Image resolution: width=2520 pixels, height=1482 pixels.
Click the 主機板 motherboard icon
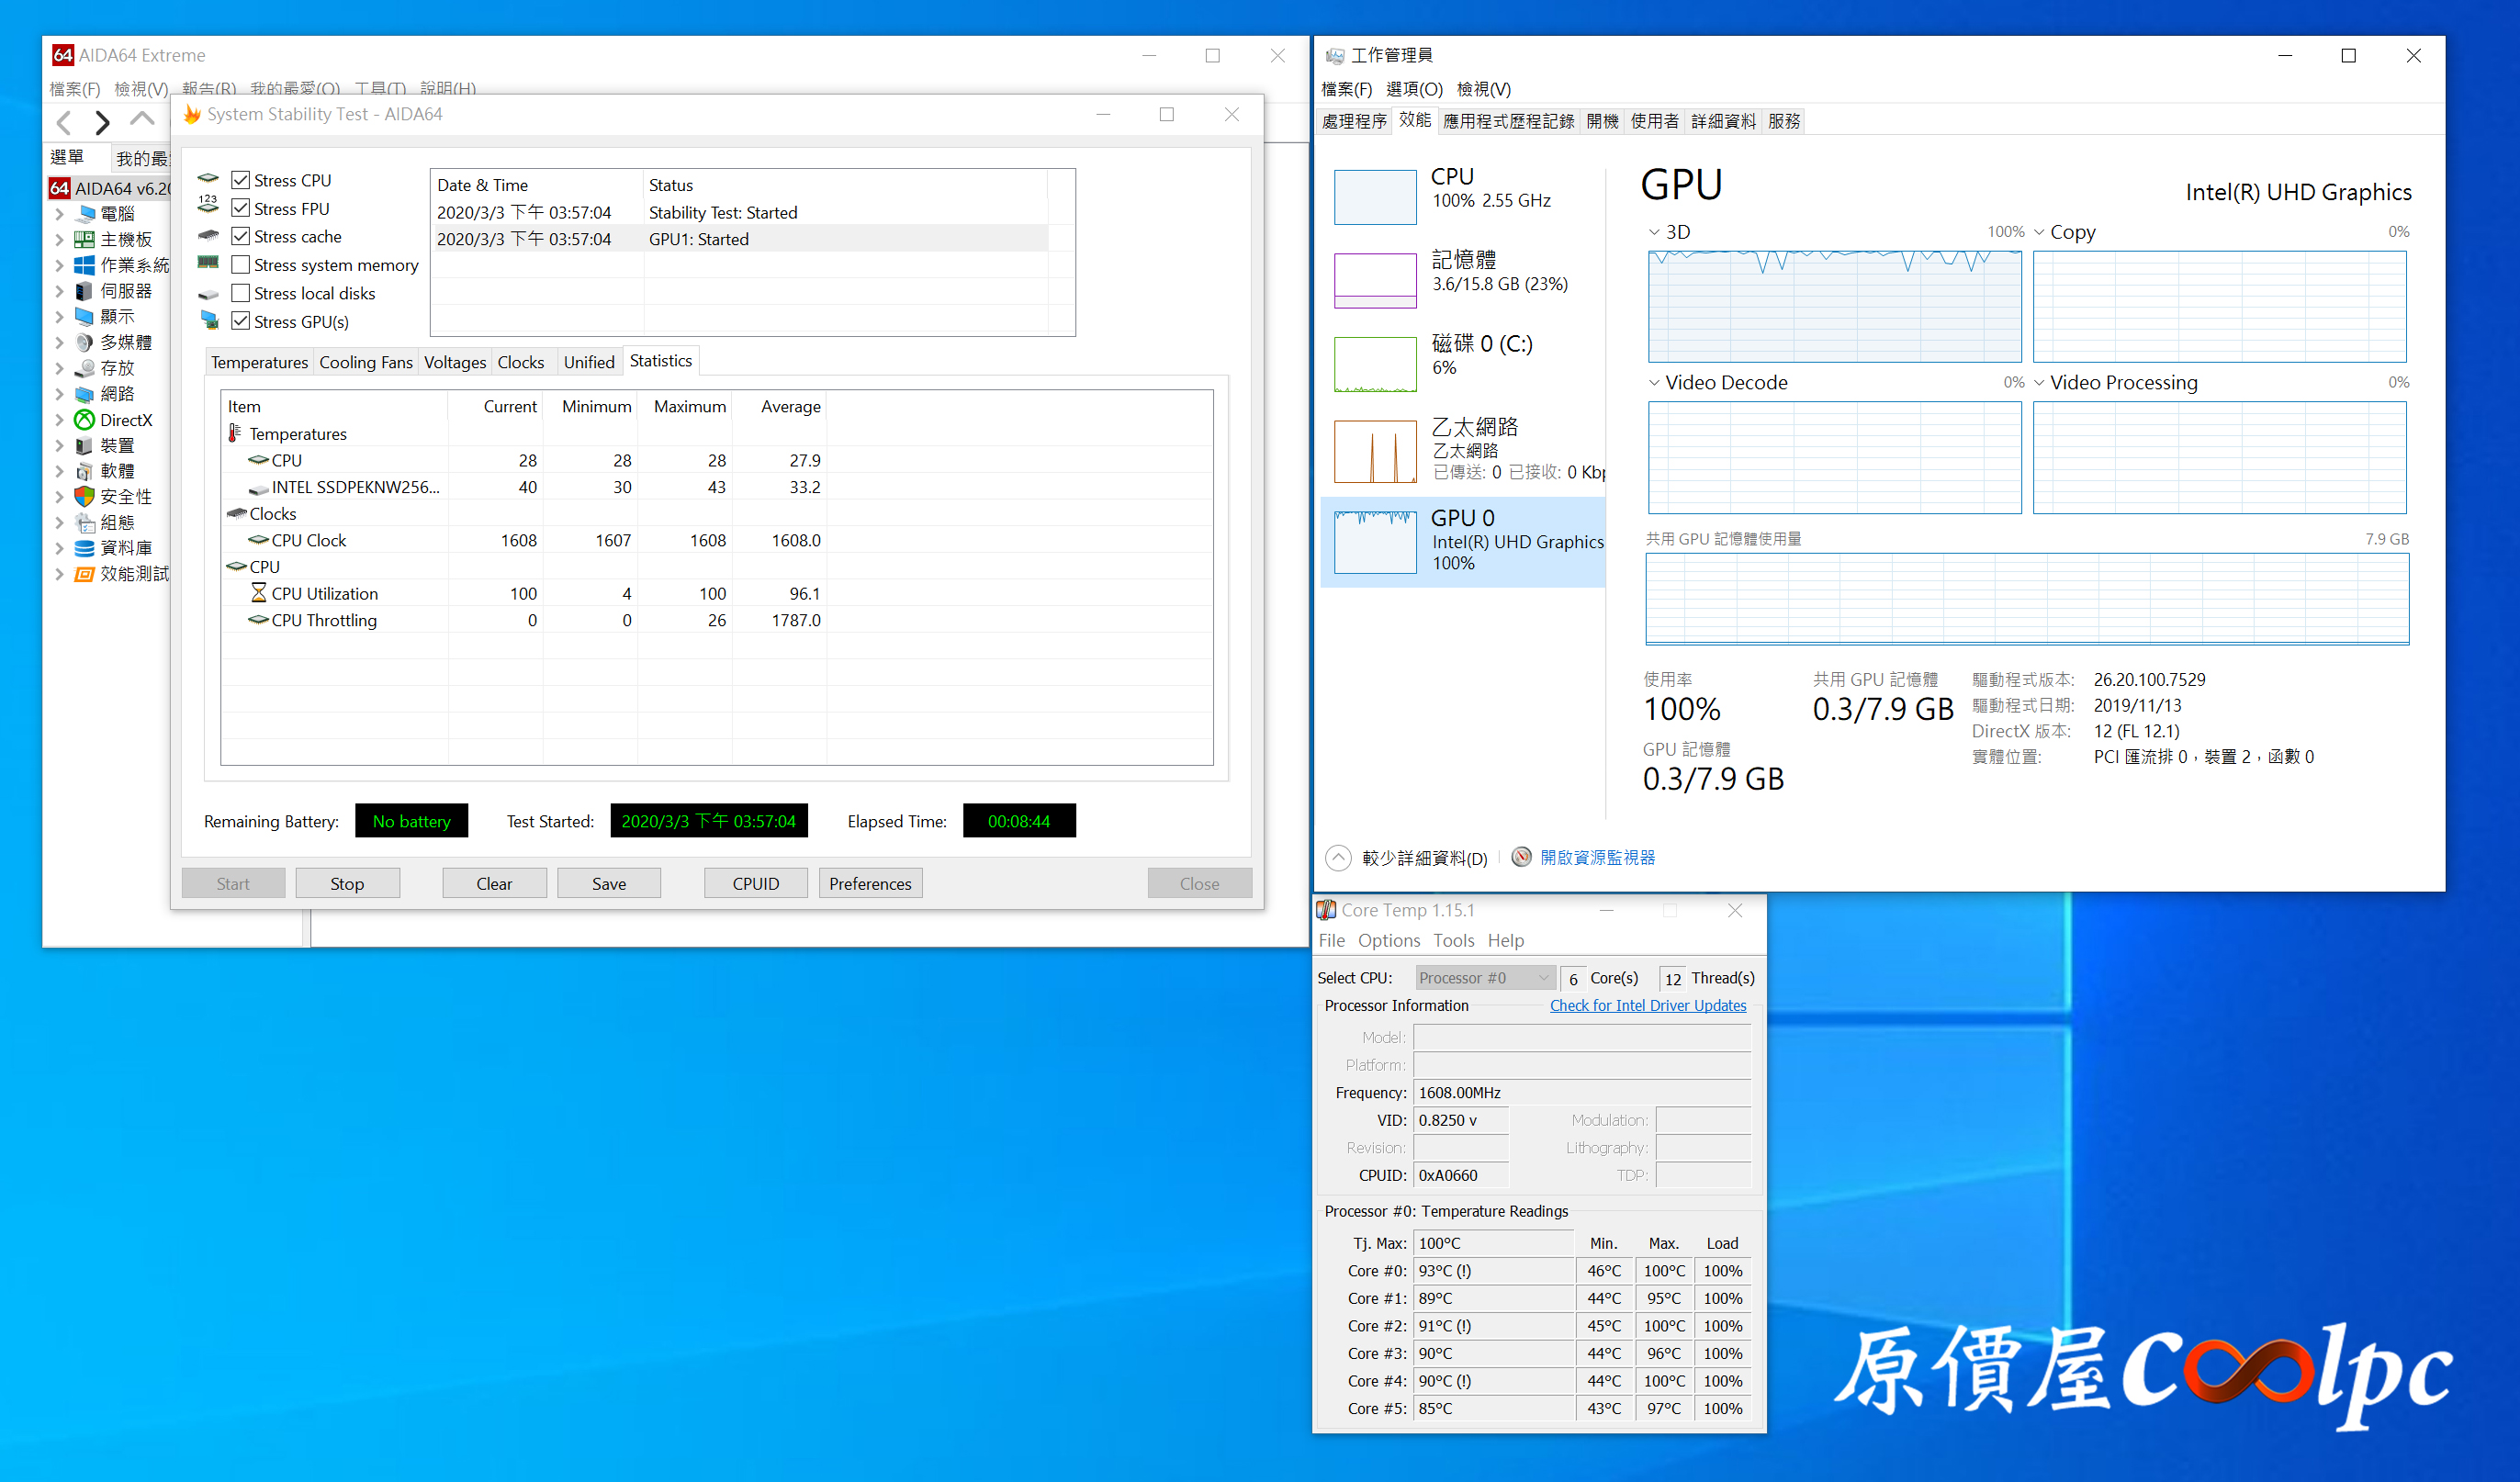point(86,239)
